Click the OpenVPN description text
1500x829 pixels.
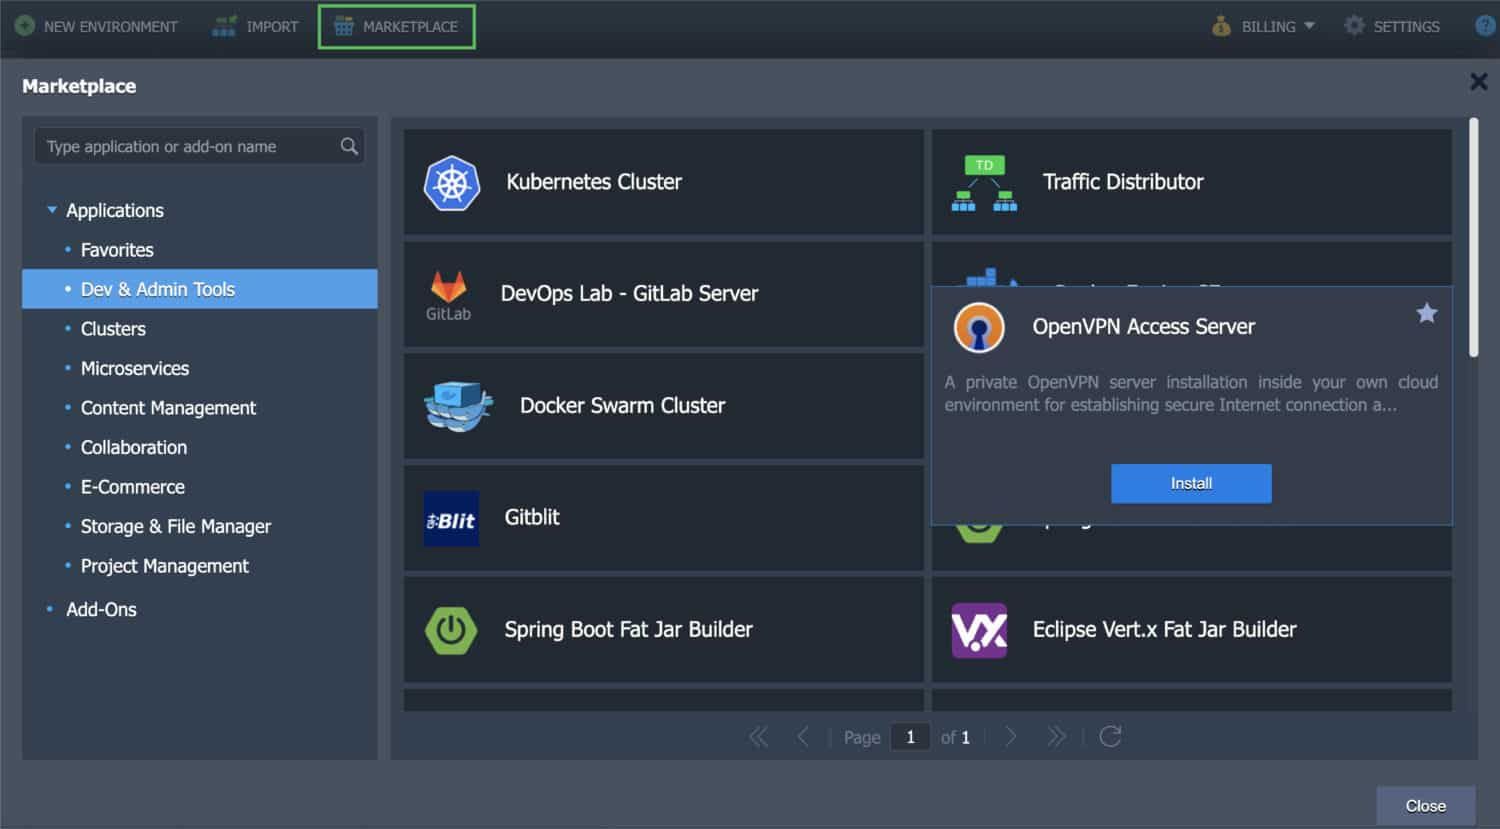click(x=1191, y=393)
